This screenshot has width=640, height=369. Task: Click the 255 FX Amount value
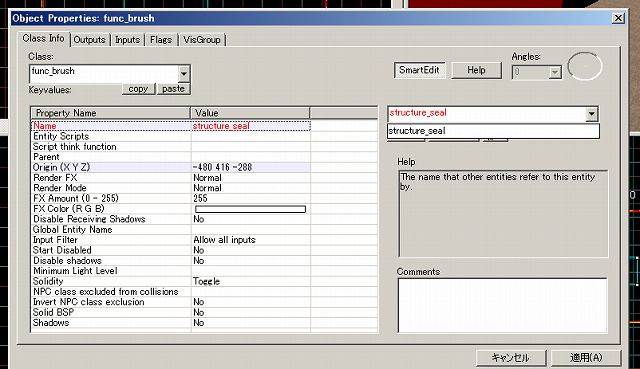(x=200, y=198)
